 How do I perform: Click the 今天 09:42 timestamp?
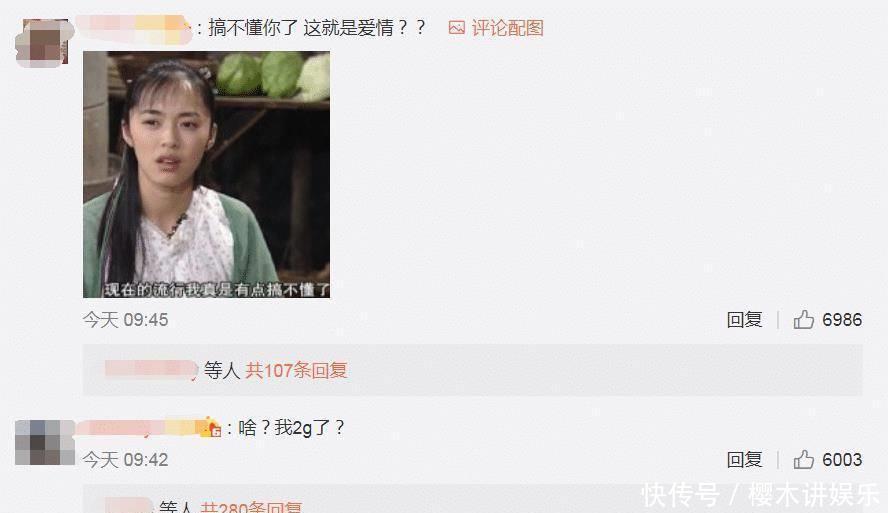coord(125,459)
